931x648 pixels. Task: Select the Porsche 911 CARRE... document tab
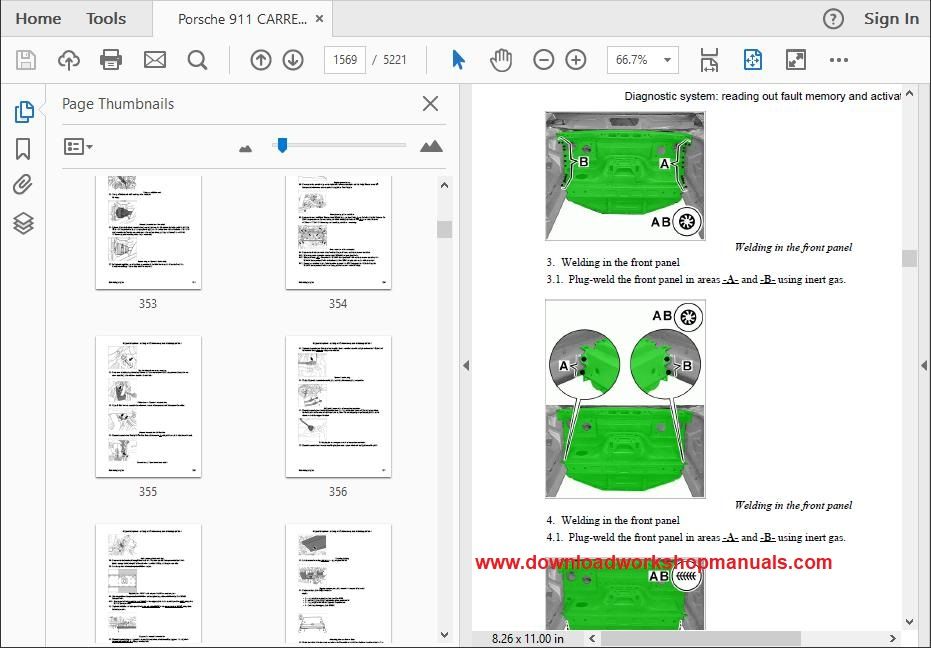(242, 19)
